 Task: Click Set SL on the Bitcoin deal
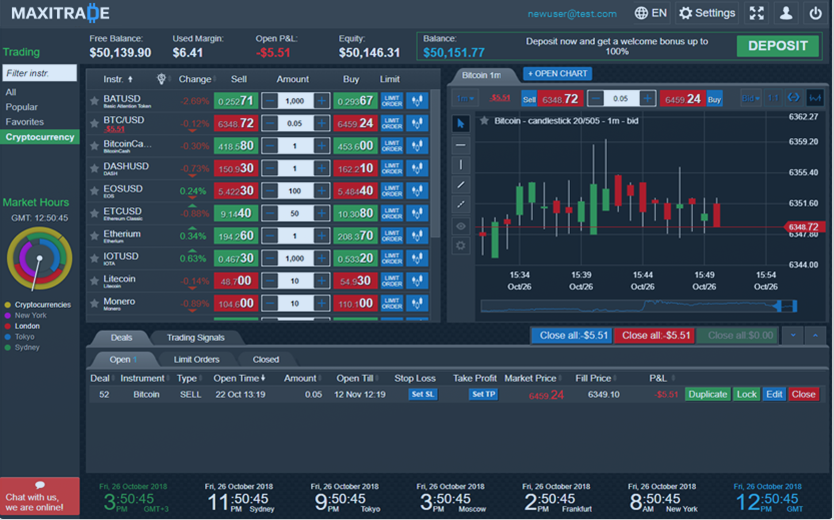[423, 394]
